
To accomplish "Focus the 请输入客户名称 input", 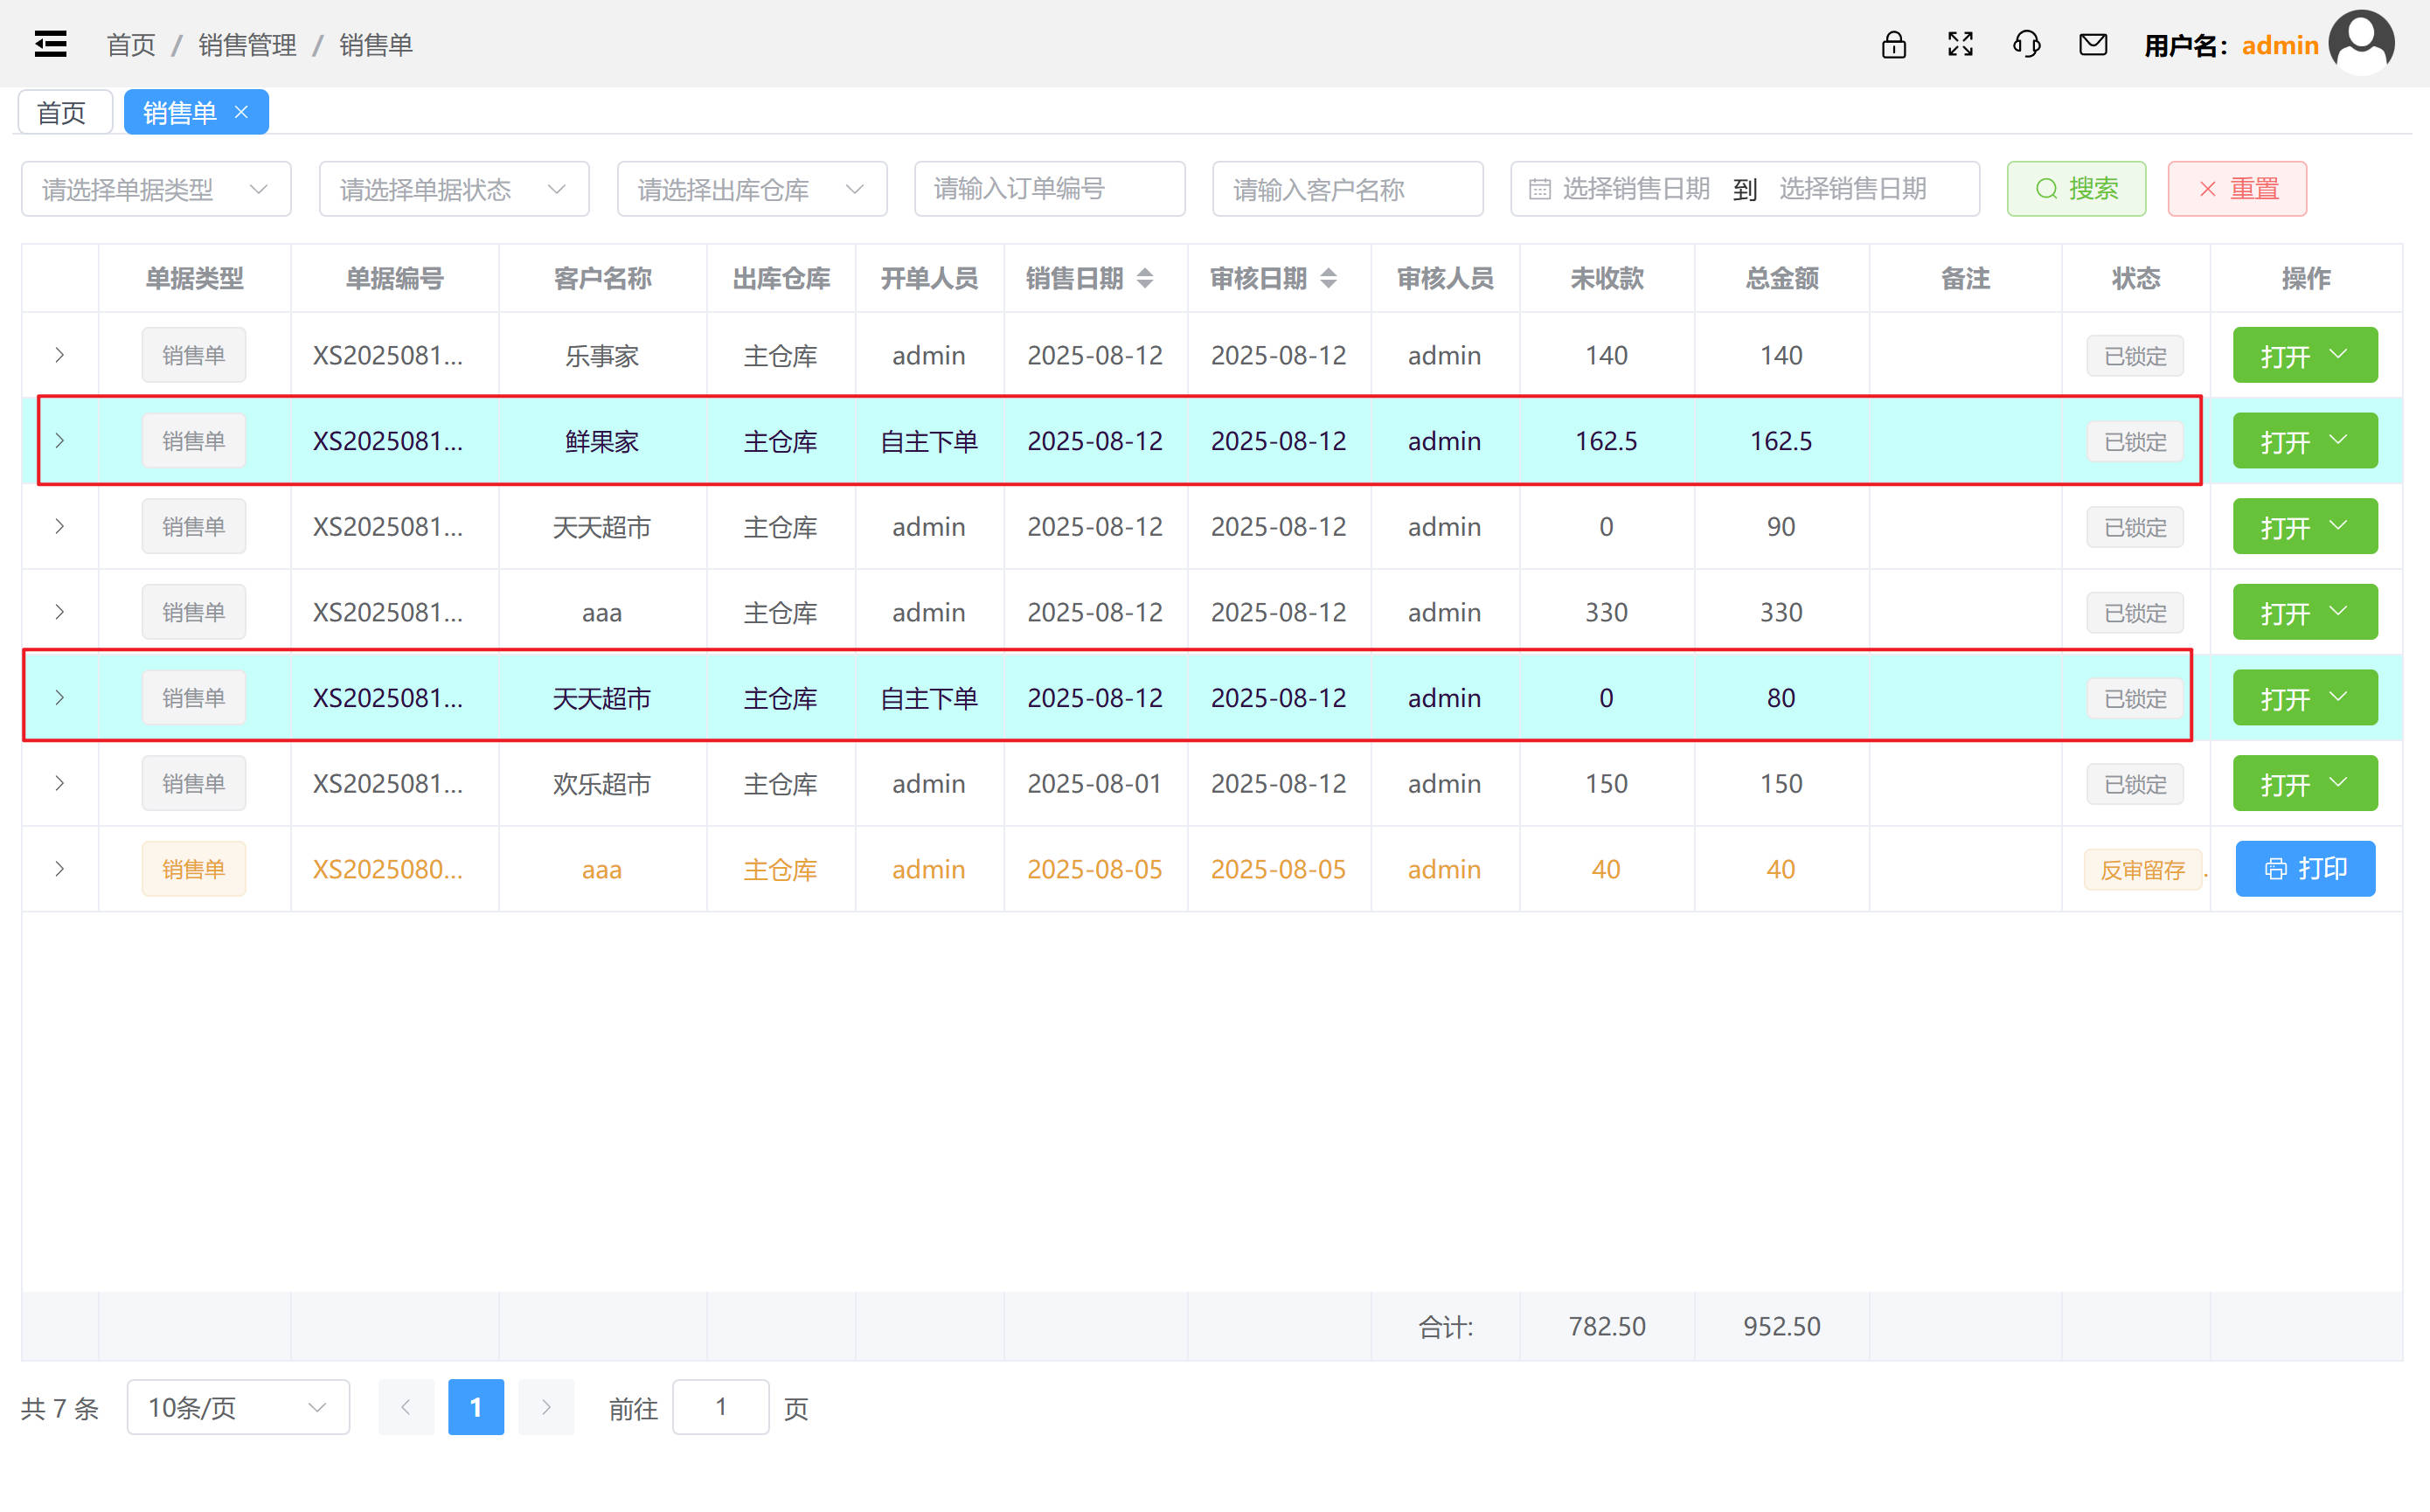I will [1347, 189].
